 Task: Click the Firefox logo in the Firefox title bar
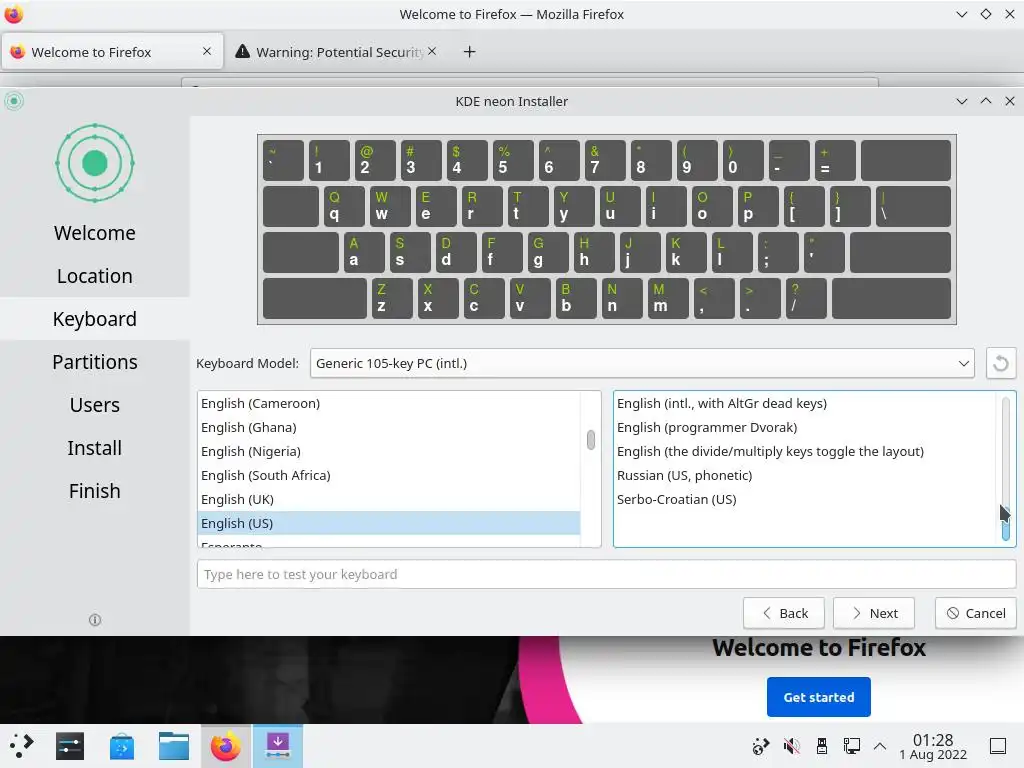pyautogui.click(x=14, y=14)
